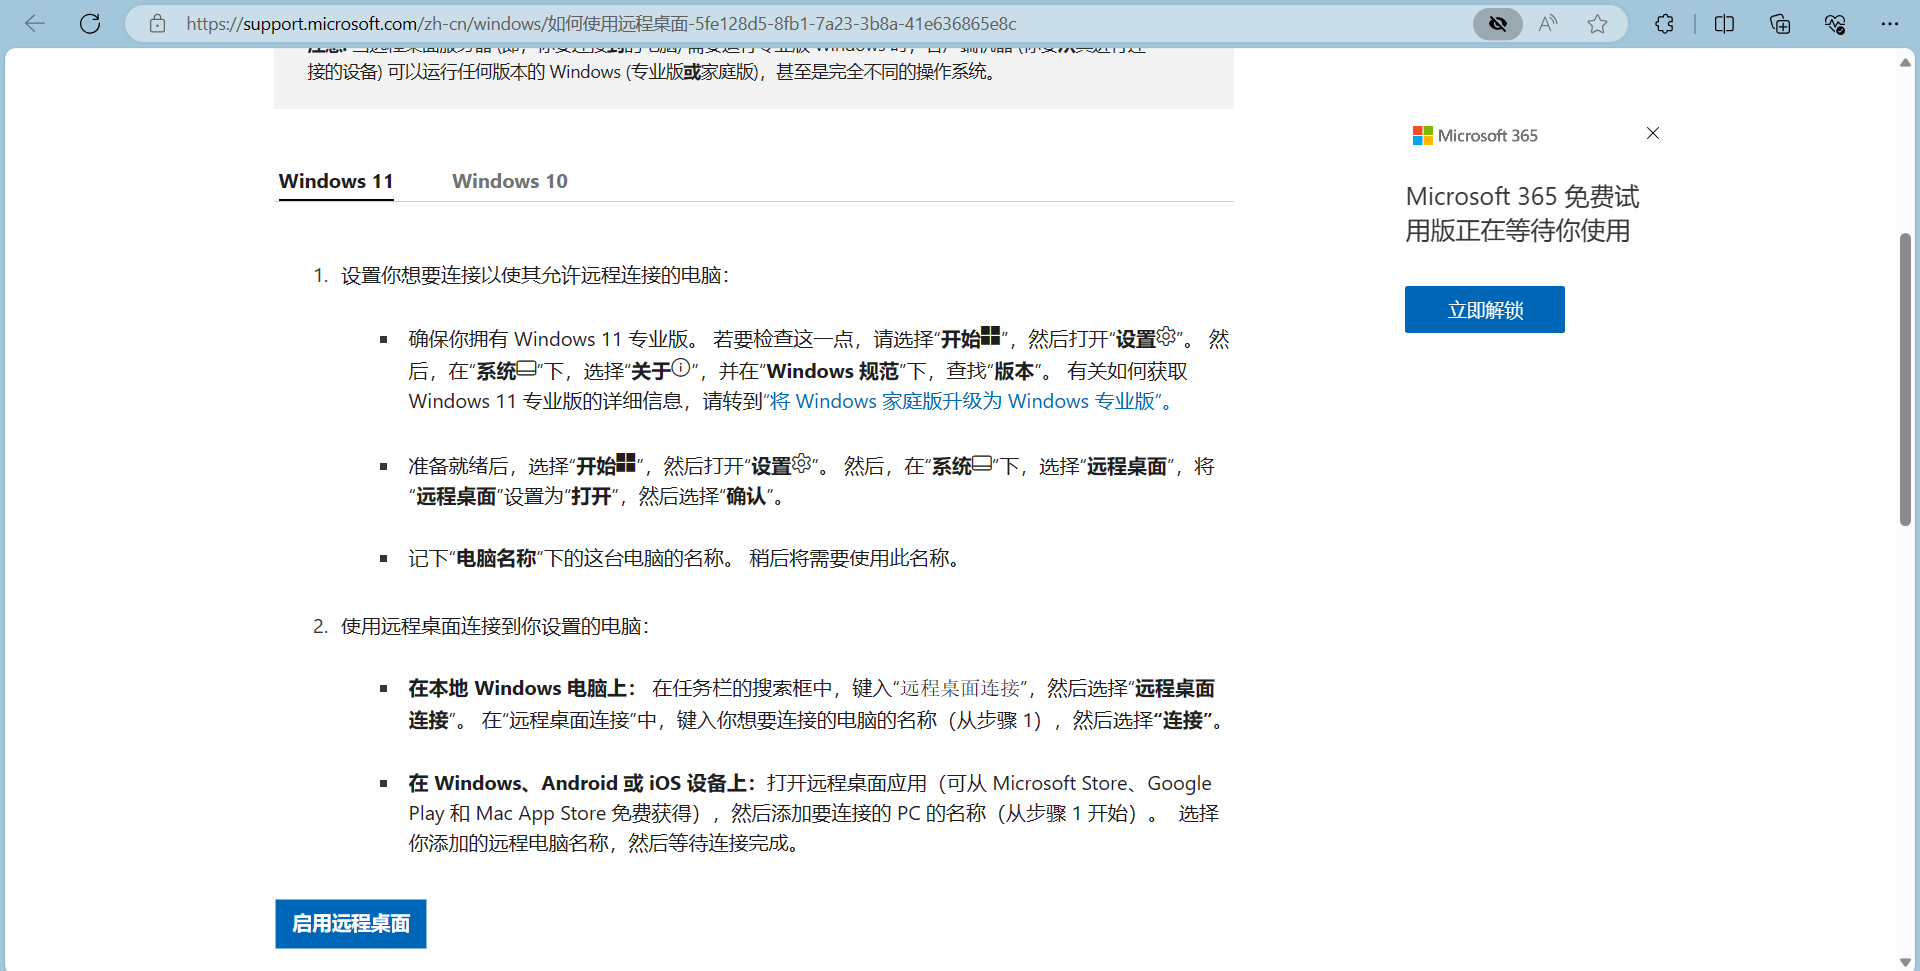Select the Windows 11 tab
Viewport: 1920px width, 971px height.
click(x=335, y=181)
